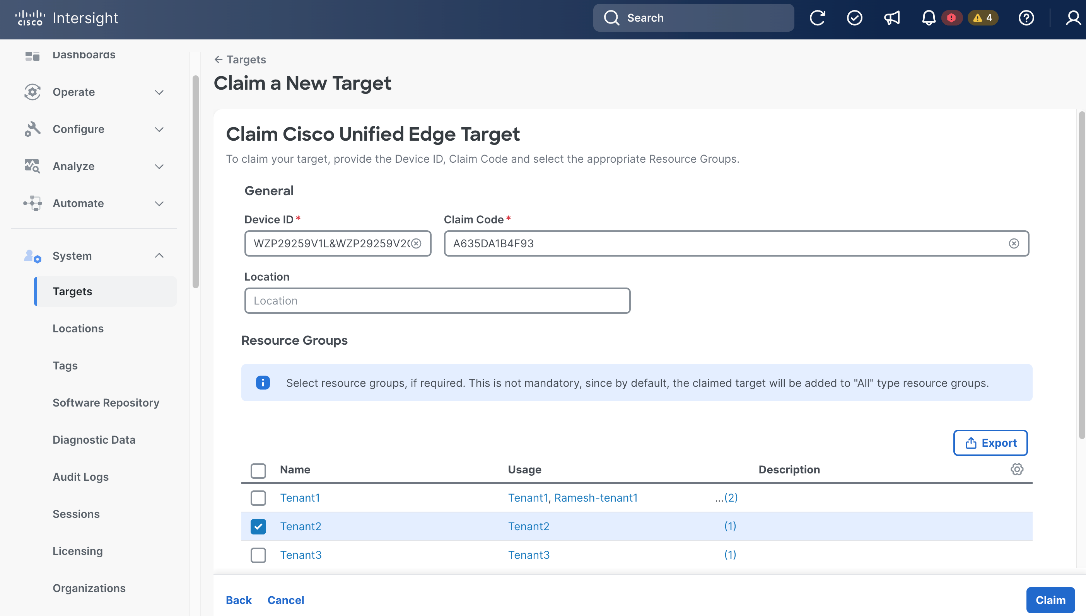Open the Ramesh-tenant1 usage link

[x=596, y=498]
